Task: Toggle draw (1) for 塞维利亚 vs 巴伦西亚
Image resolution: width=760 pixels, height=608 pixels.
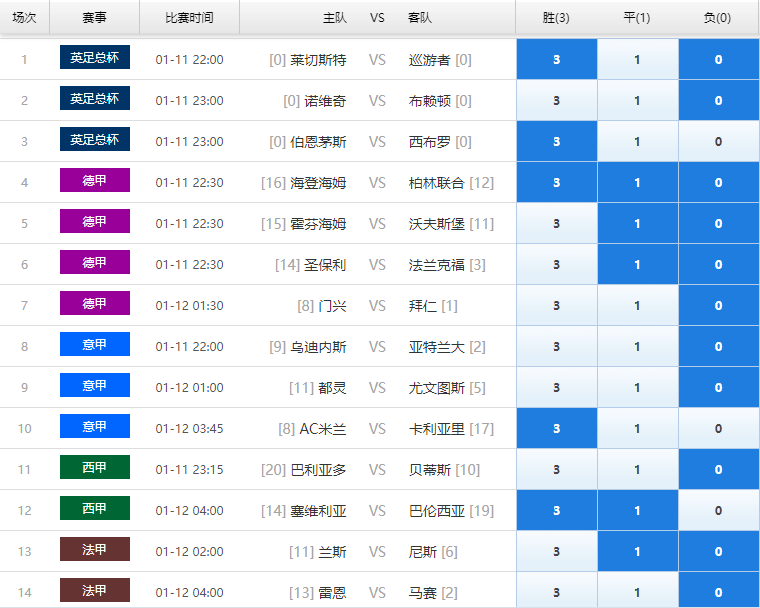Action: [637, 510]
